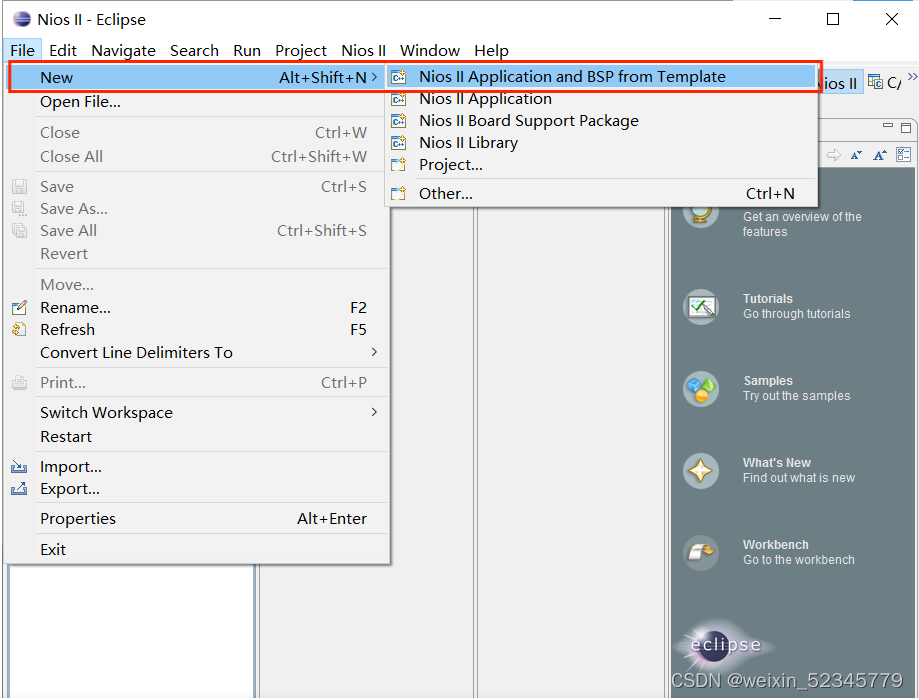Open the Run menu
Screen dimensions: 919x700
(247, 50)
